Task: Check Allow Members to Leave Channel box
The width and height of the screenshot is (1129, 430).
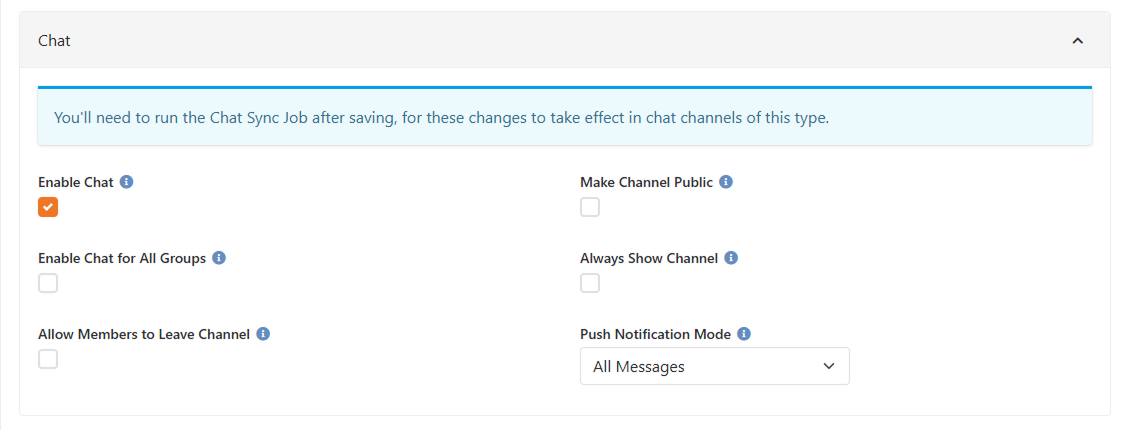Action: 48,359
